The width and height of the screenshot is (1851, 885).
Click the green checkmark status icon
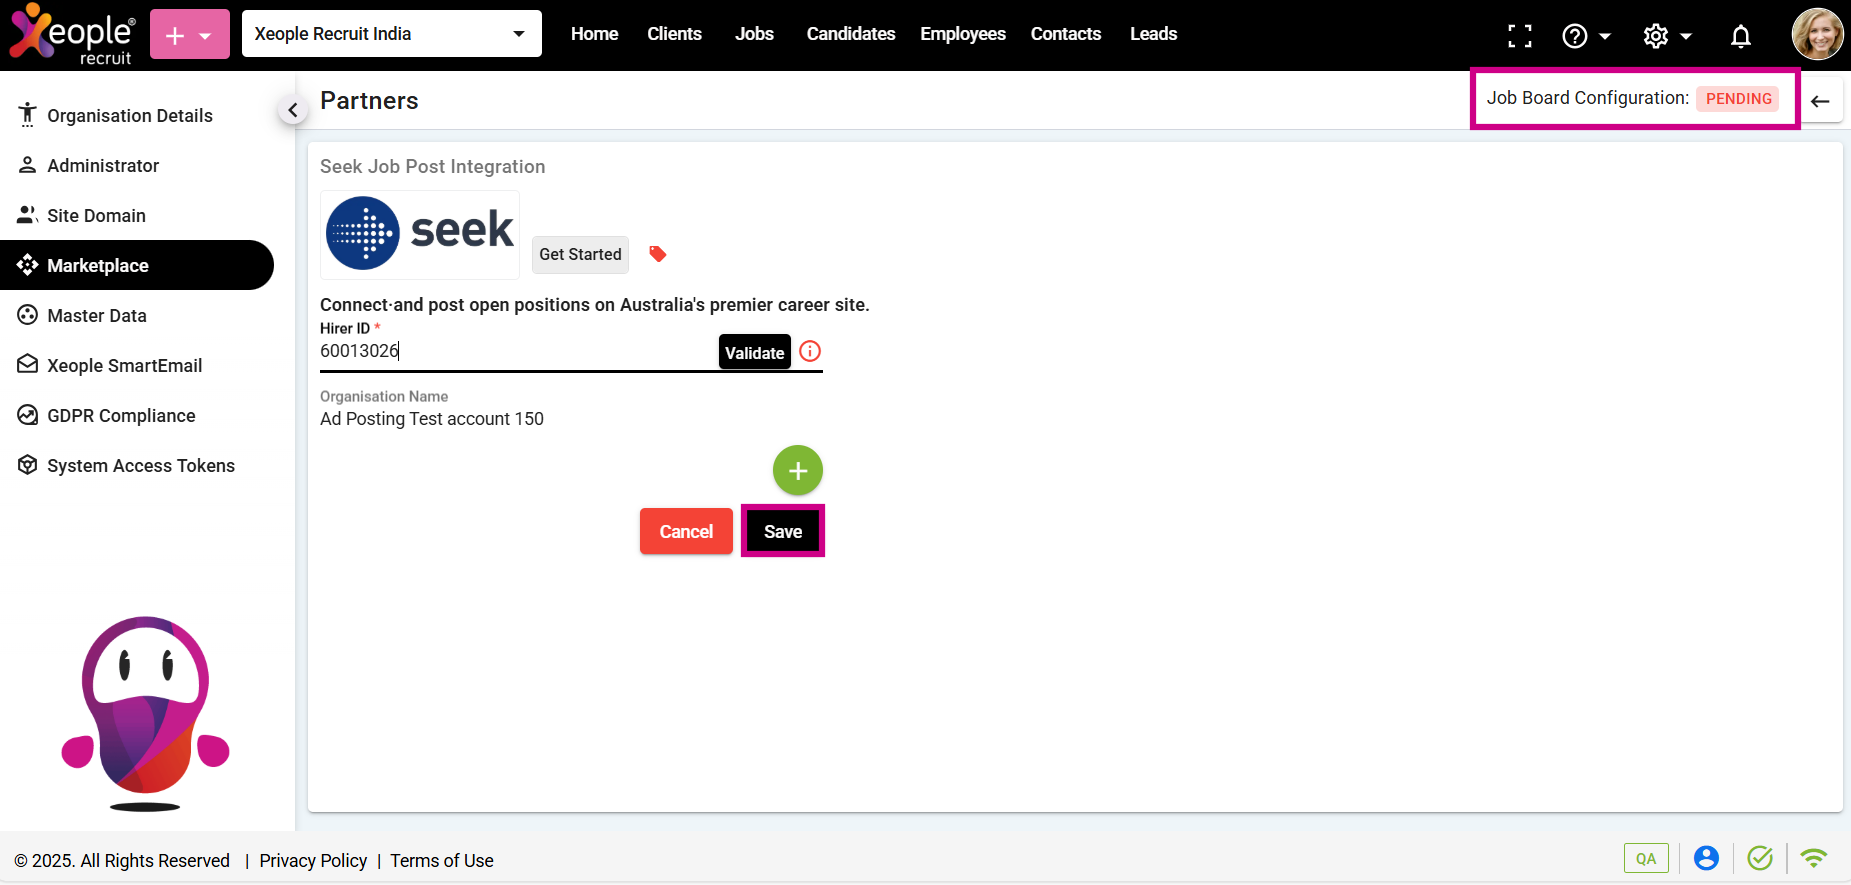[x=1759, y=858]
